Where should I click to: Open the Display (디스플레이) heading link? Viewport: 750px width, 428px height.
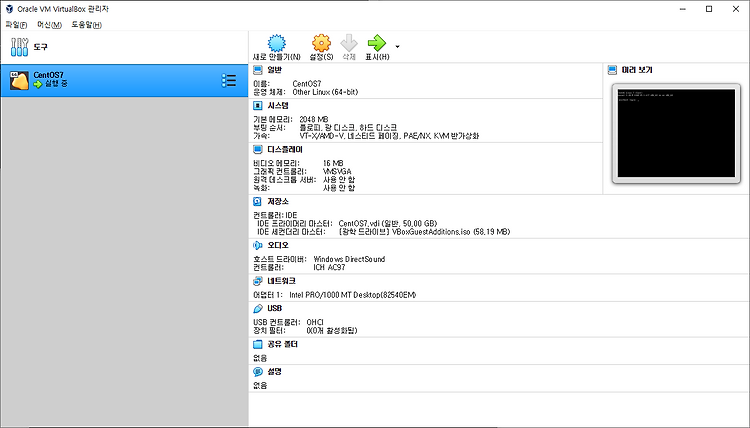285,150
